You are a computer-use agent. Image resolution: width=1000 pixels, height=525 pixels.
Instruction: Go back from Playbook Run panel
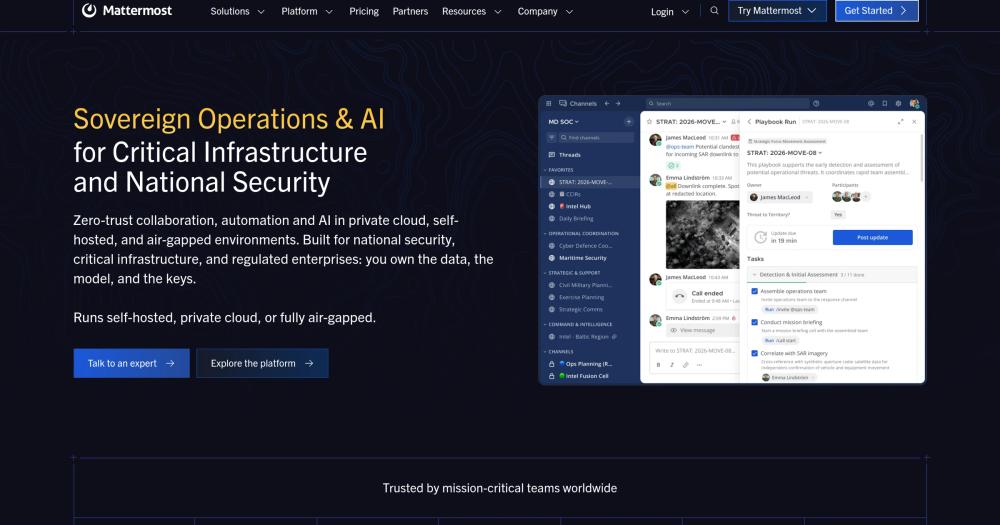coord(749,121)
